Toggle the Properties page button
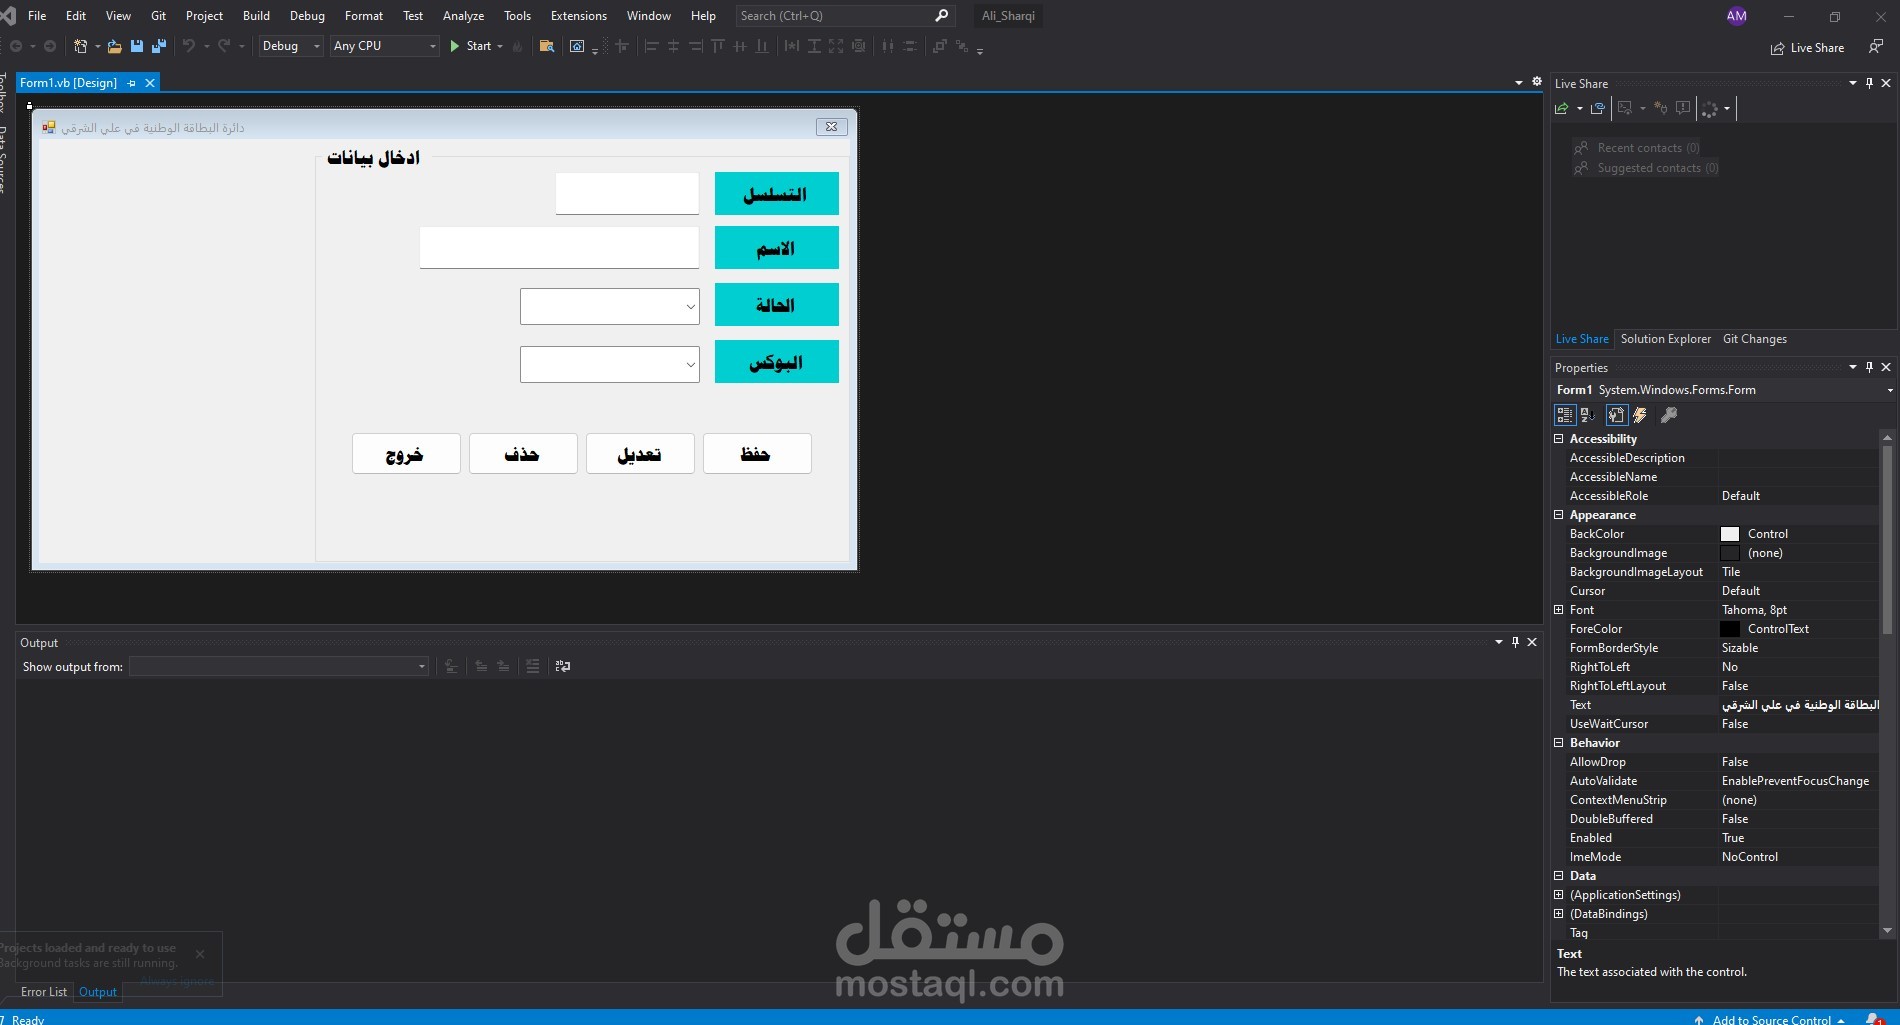The width and height of the screenshot is (1900, 1025). coord(1616,415)
